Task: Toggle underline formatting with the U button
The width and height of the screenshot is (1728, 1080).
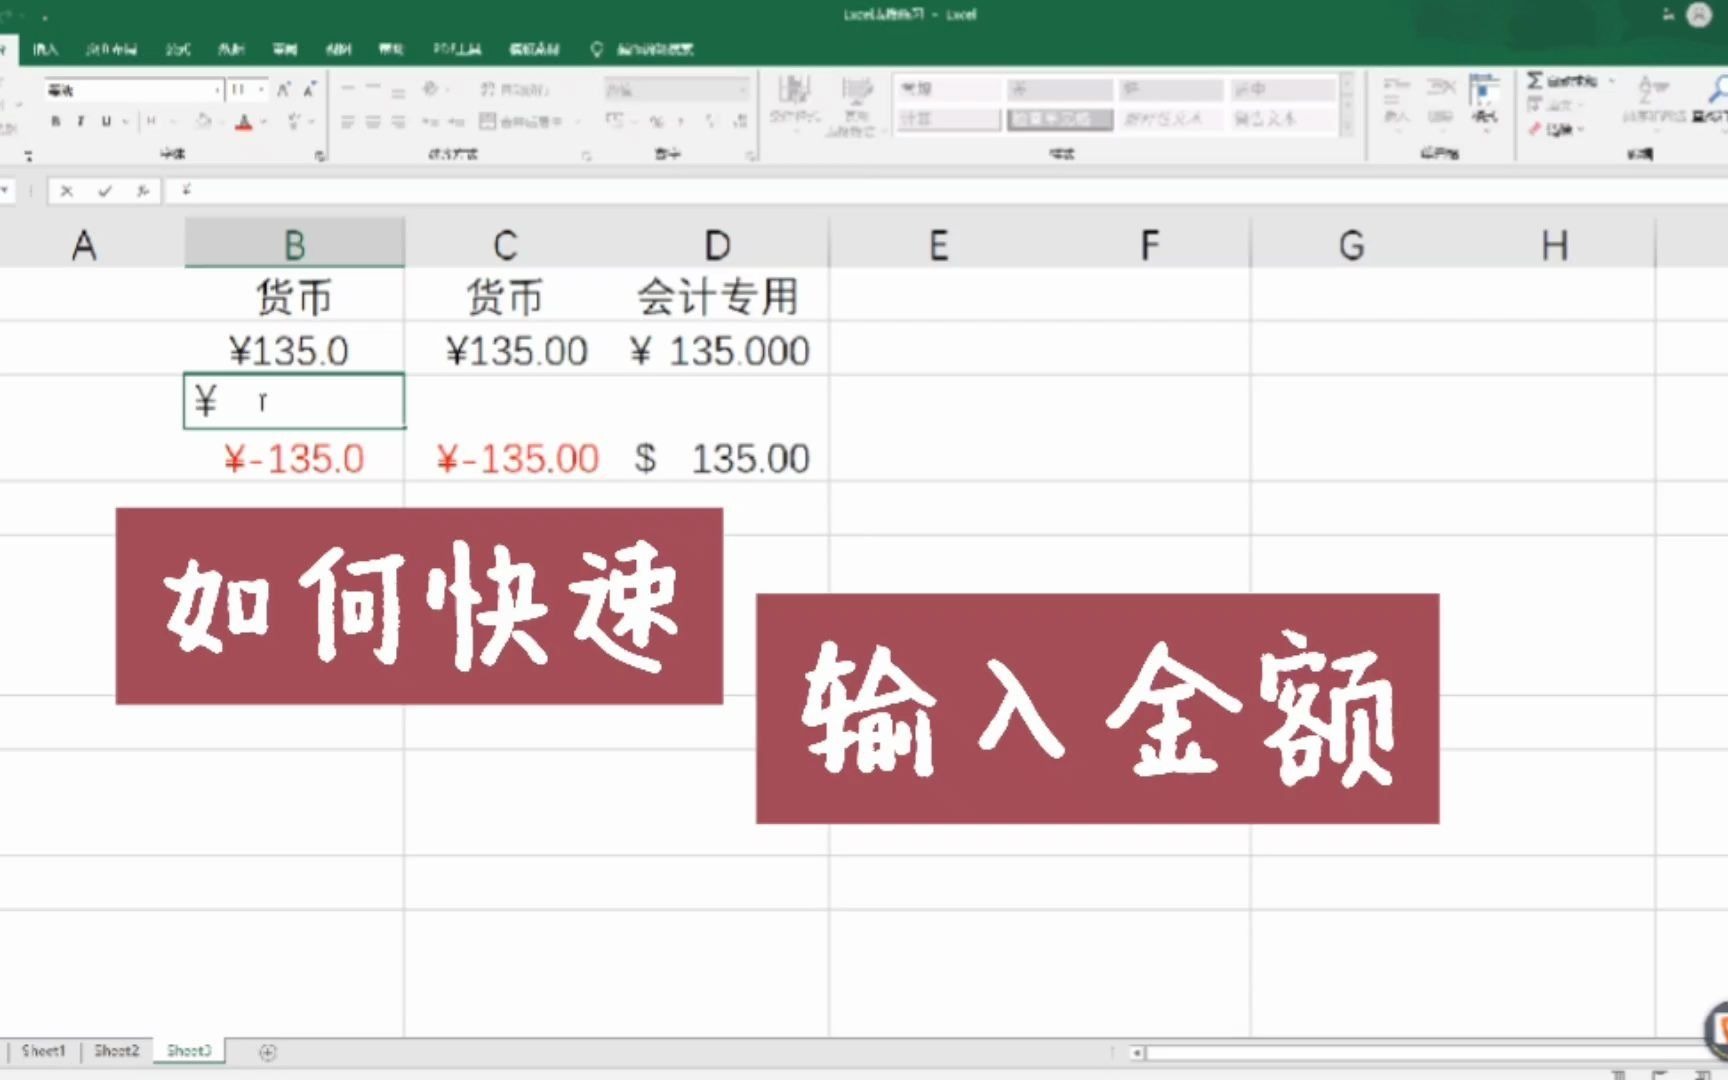Action: [x=105, y=121]
